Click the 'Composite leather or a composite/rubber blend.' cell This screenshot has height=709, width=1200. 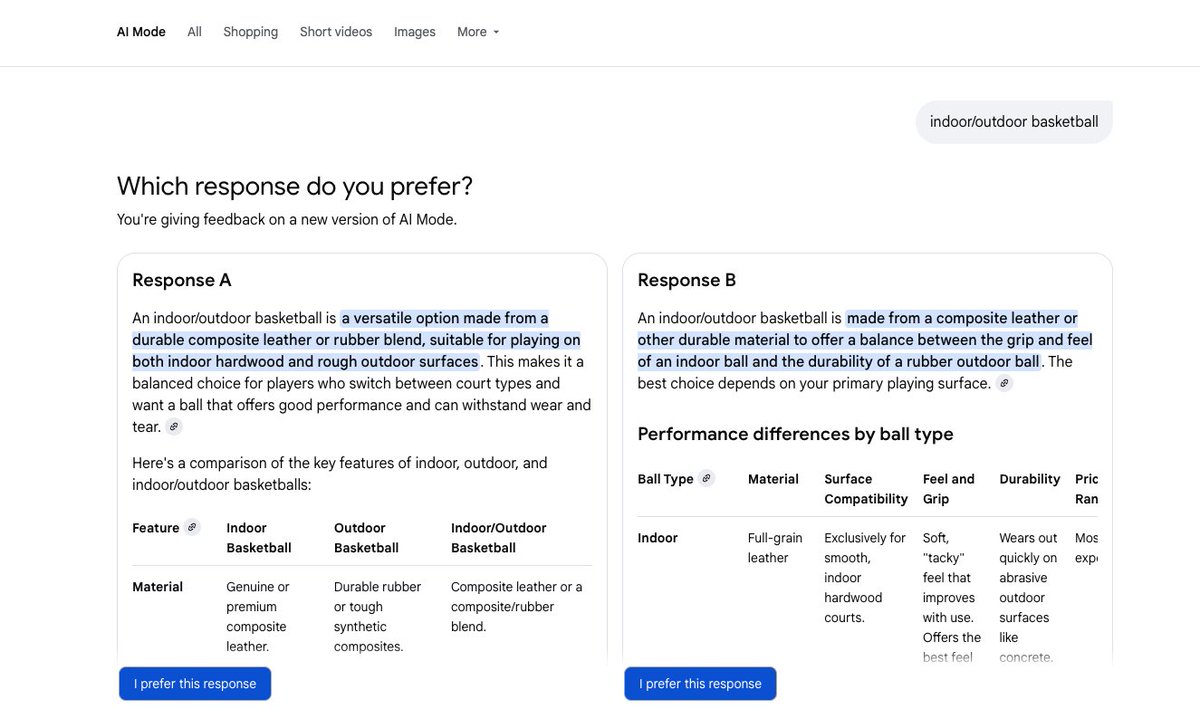tap(517, 606)
